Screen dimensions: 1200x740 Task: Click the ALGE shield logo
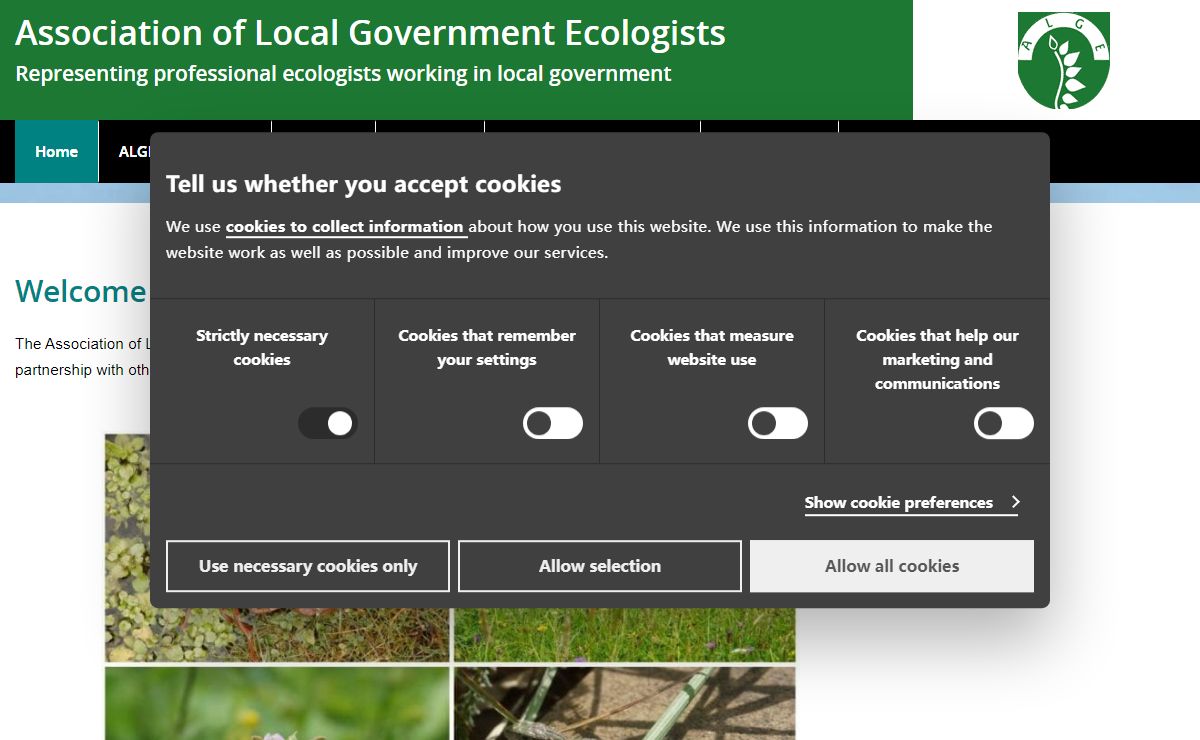click(x=1064, y=60)
